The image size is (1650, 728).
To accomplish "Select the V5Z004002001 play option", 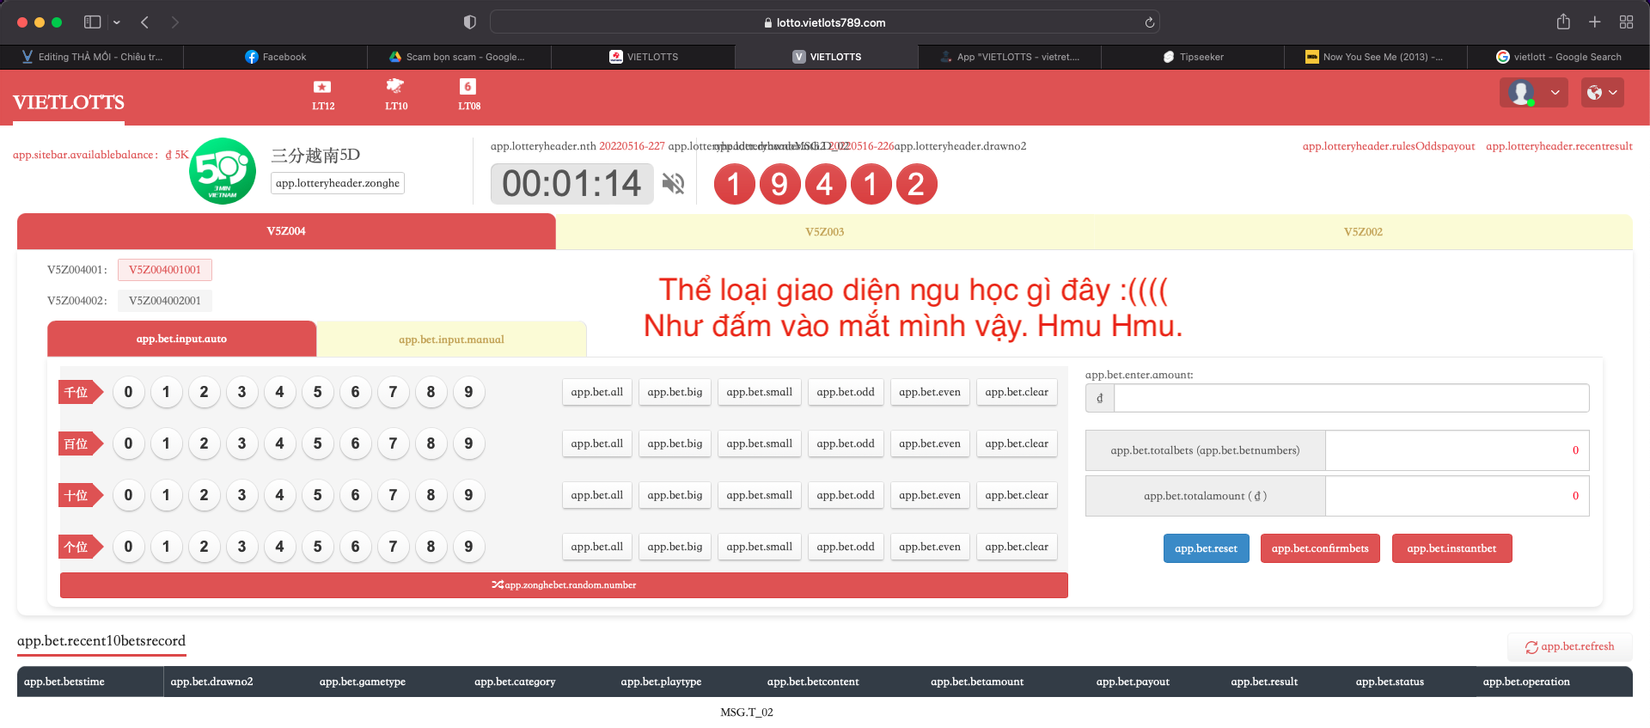I will coord(165,300).
